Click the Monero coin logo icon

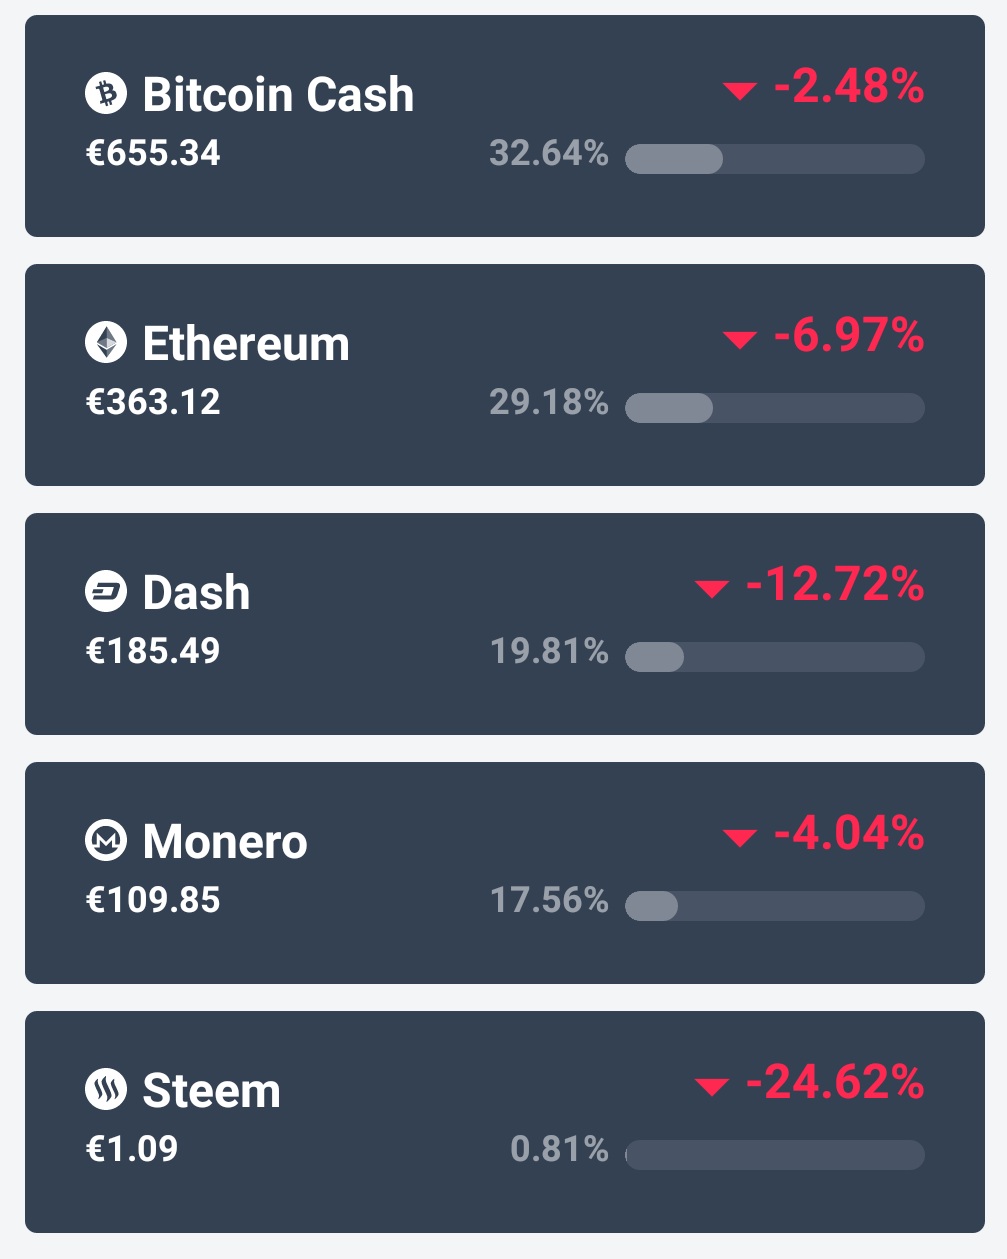click(x=106, y=841)
